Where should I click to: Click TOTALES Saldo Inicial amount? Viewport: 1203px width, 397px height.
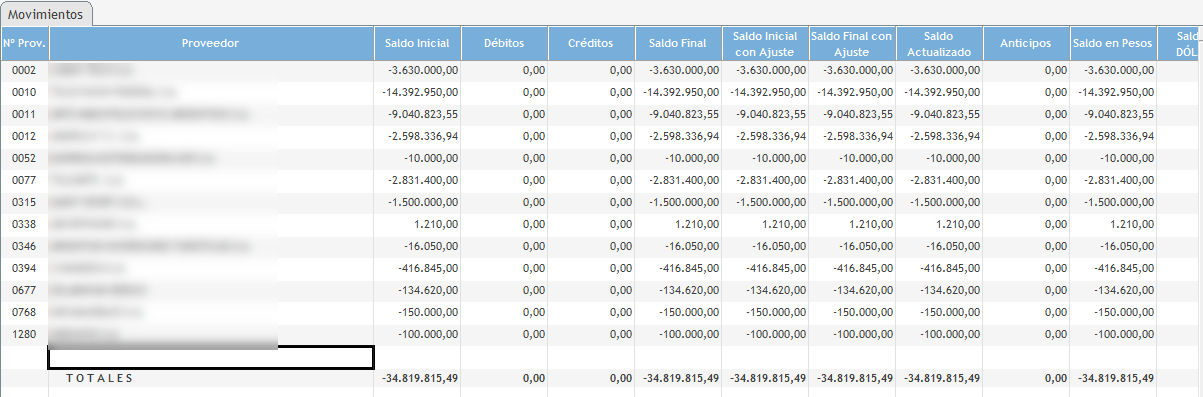click(420, 378)
